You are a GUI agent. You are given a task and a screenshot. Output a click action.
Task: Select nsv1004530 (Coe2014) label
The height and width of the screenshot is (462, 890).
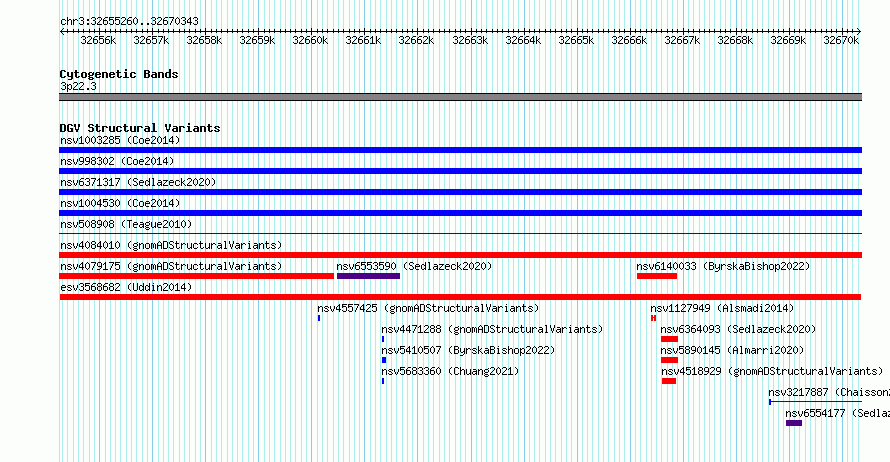point(120,203)
